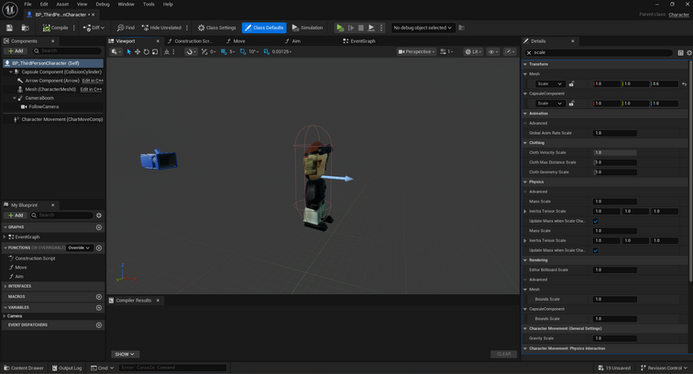Click the Gravity Scale value field
The height and width of the screenshot is (374, 693).
(615, 339)
